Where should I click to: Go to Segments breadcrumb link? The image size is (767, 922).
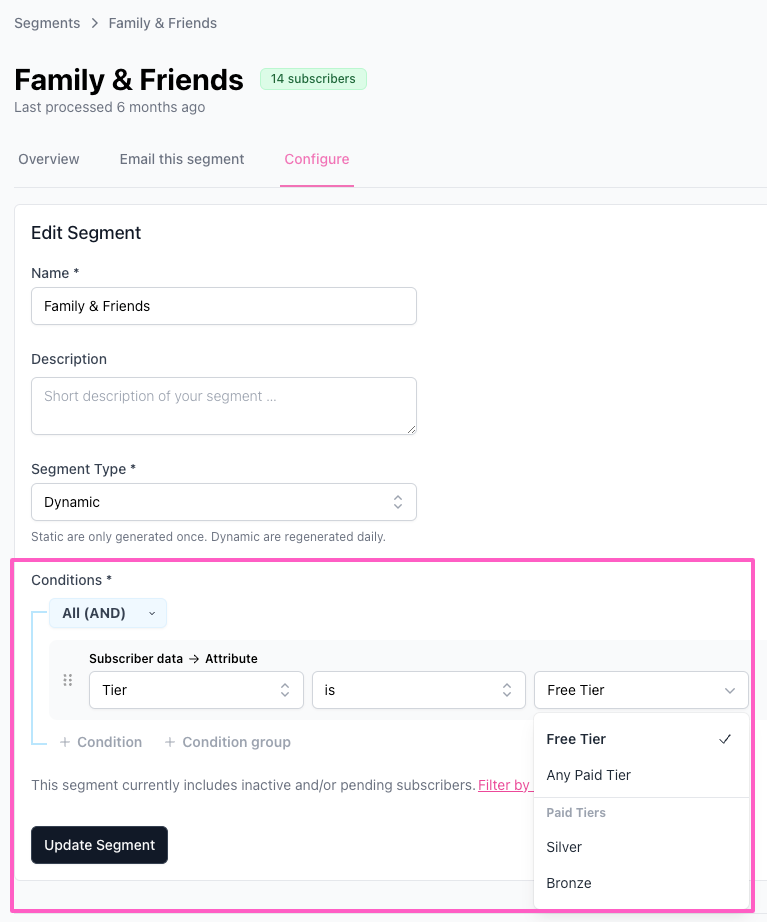pyautogui.click(x=47, y=23)
